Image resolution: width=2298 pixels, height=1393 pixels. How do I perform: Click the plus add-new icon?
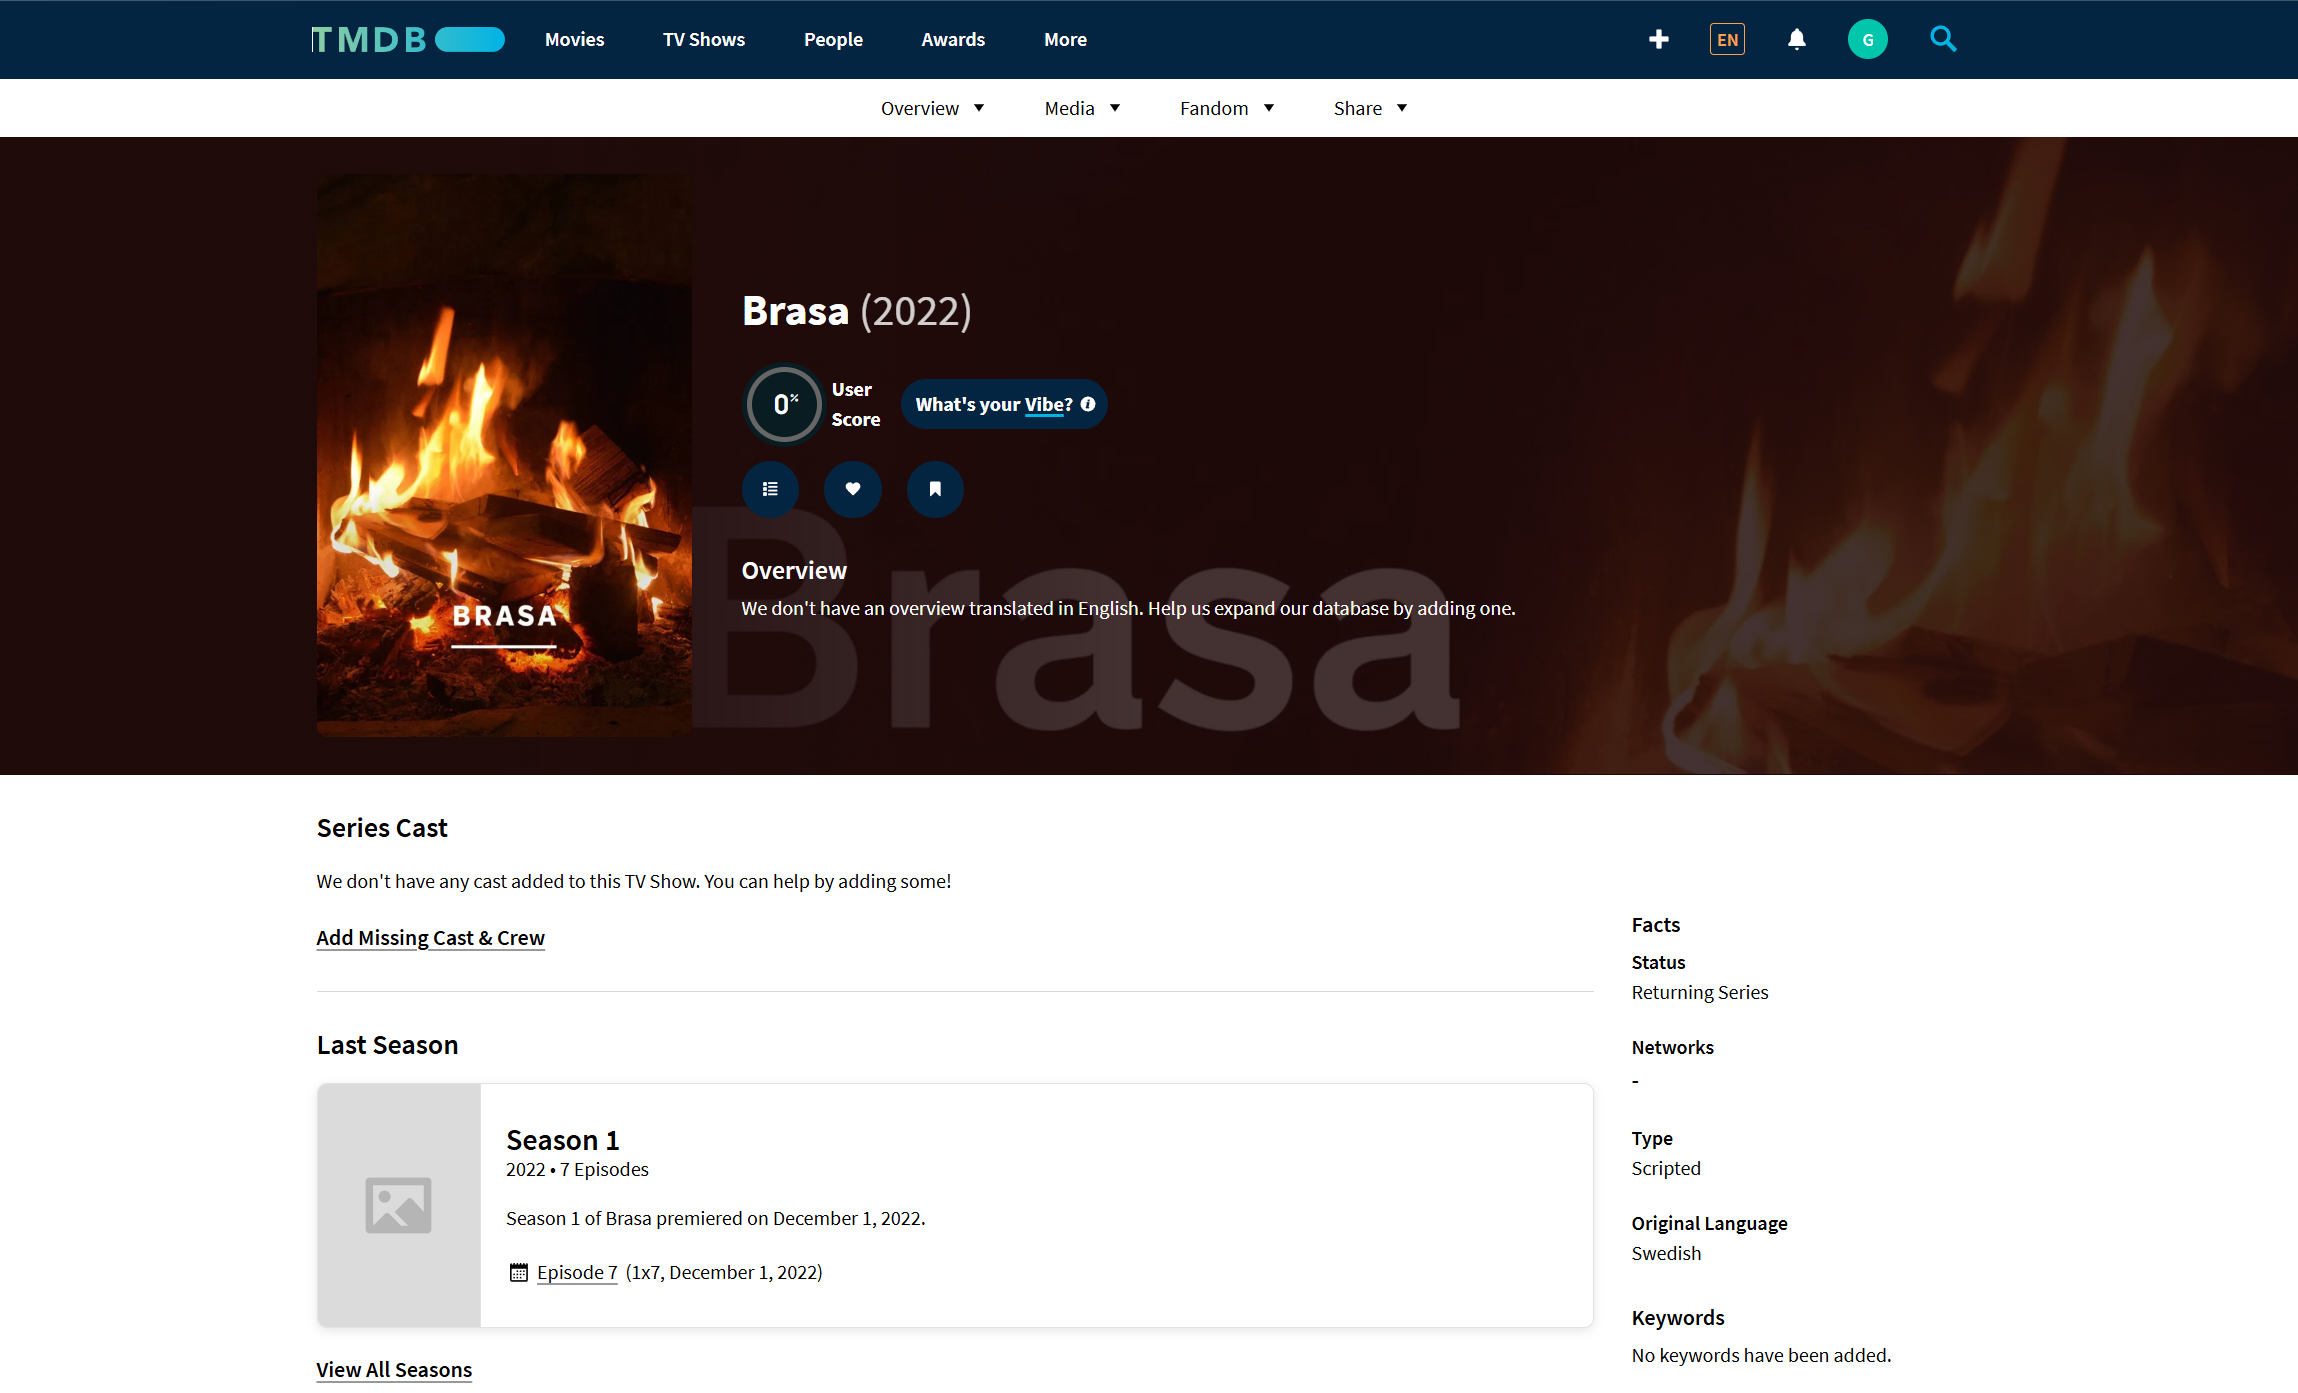(x=1658, y=39)
